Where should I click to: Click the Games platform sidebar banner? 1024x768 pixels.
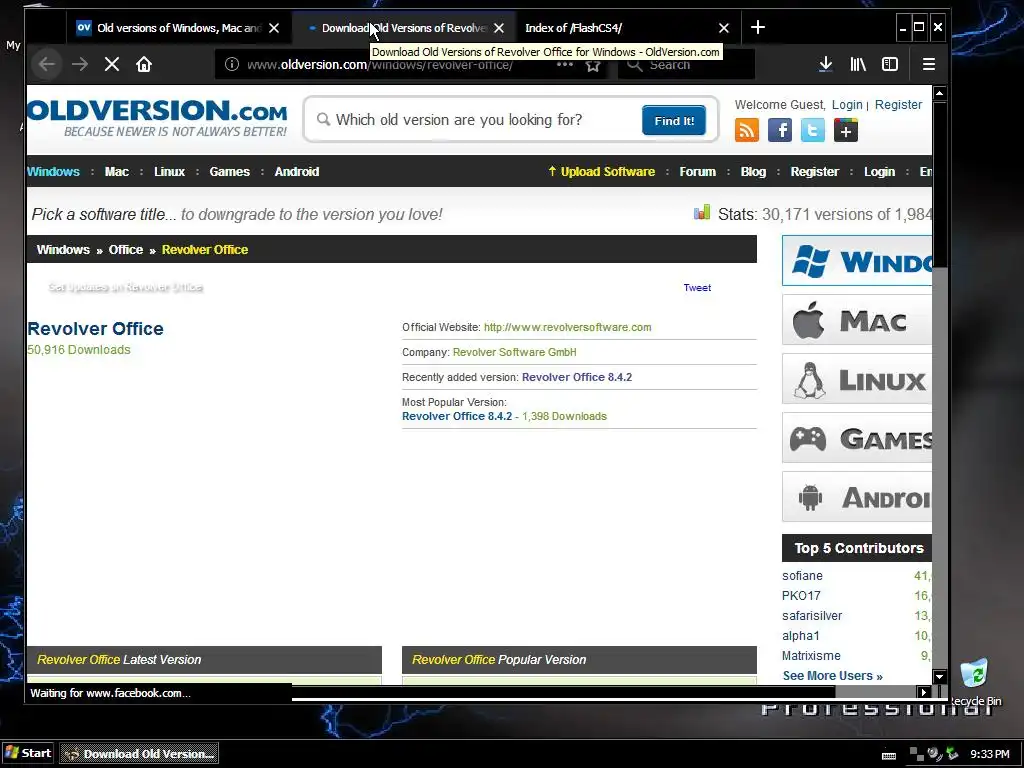(857, 438)
